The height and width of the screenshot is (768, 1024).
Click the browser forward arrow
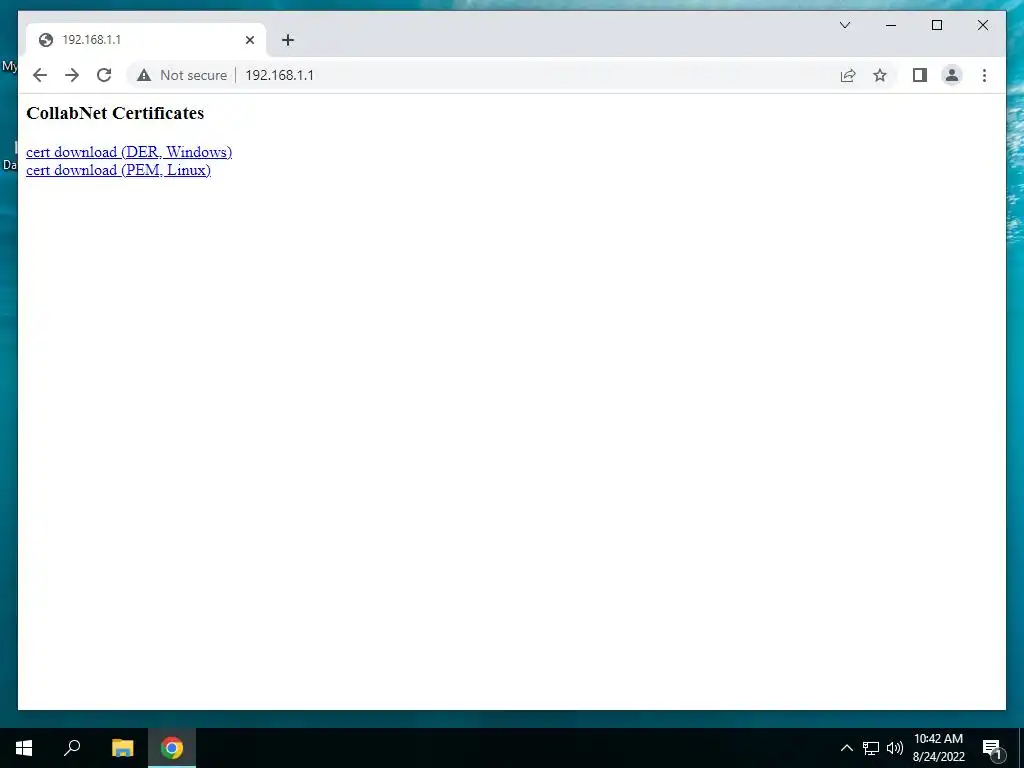tap(72, 75)
